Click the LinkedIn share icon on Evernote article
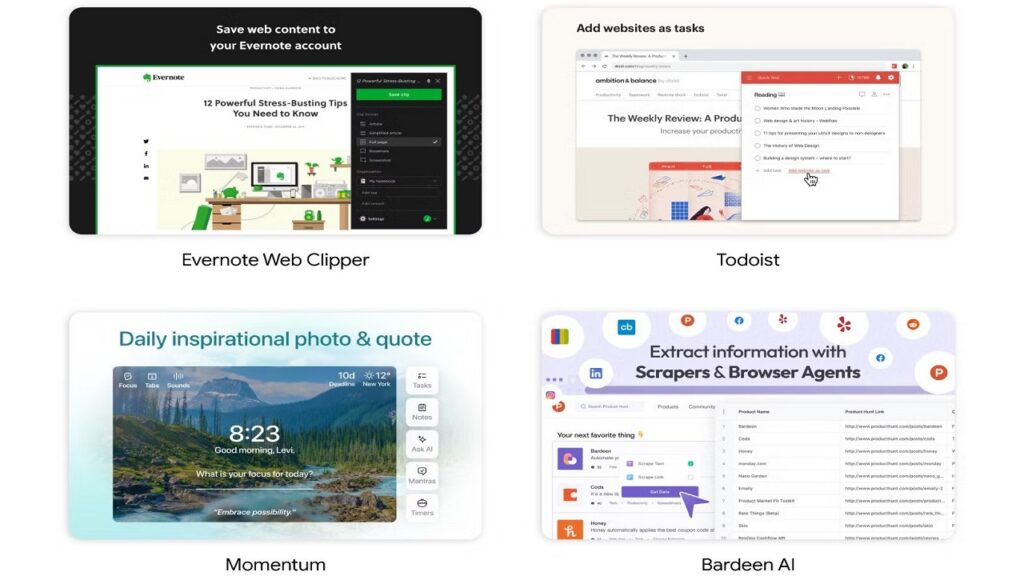Viewport: 1024px width, 576px height. pos(146,166)
